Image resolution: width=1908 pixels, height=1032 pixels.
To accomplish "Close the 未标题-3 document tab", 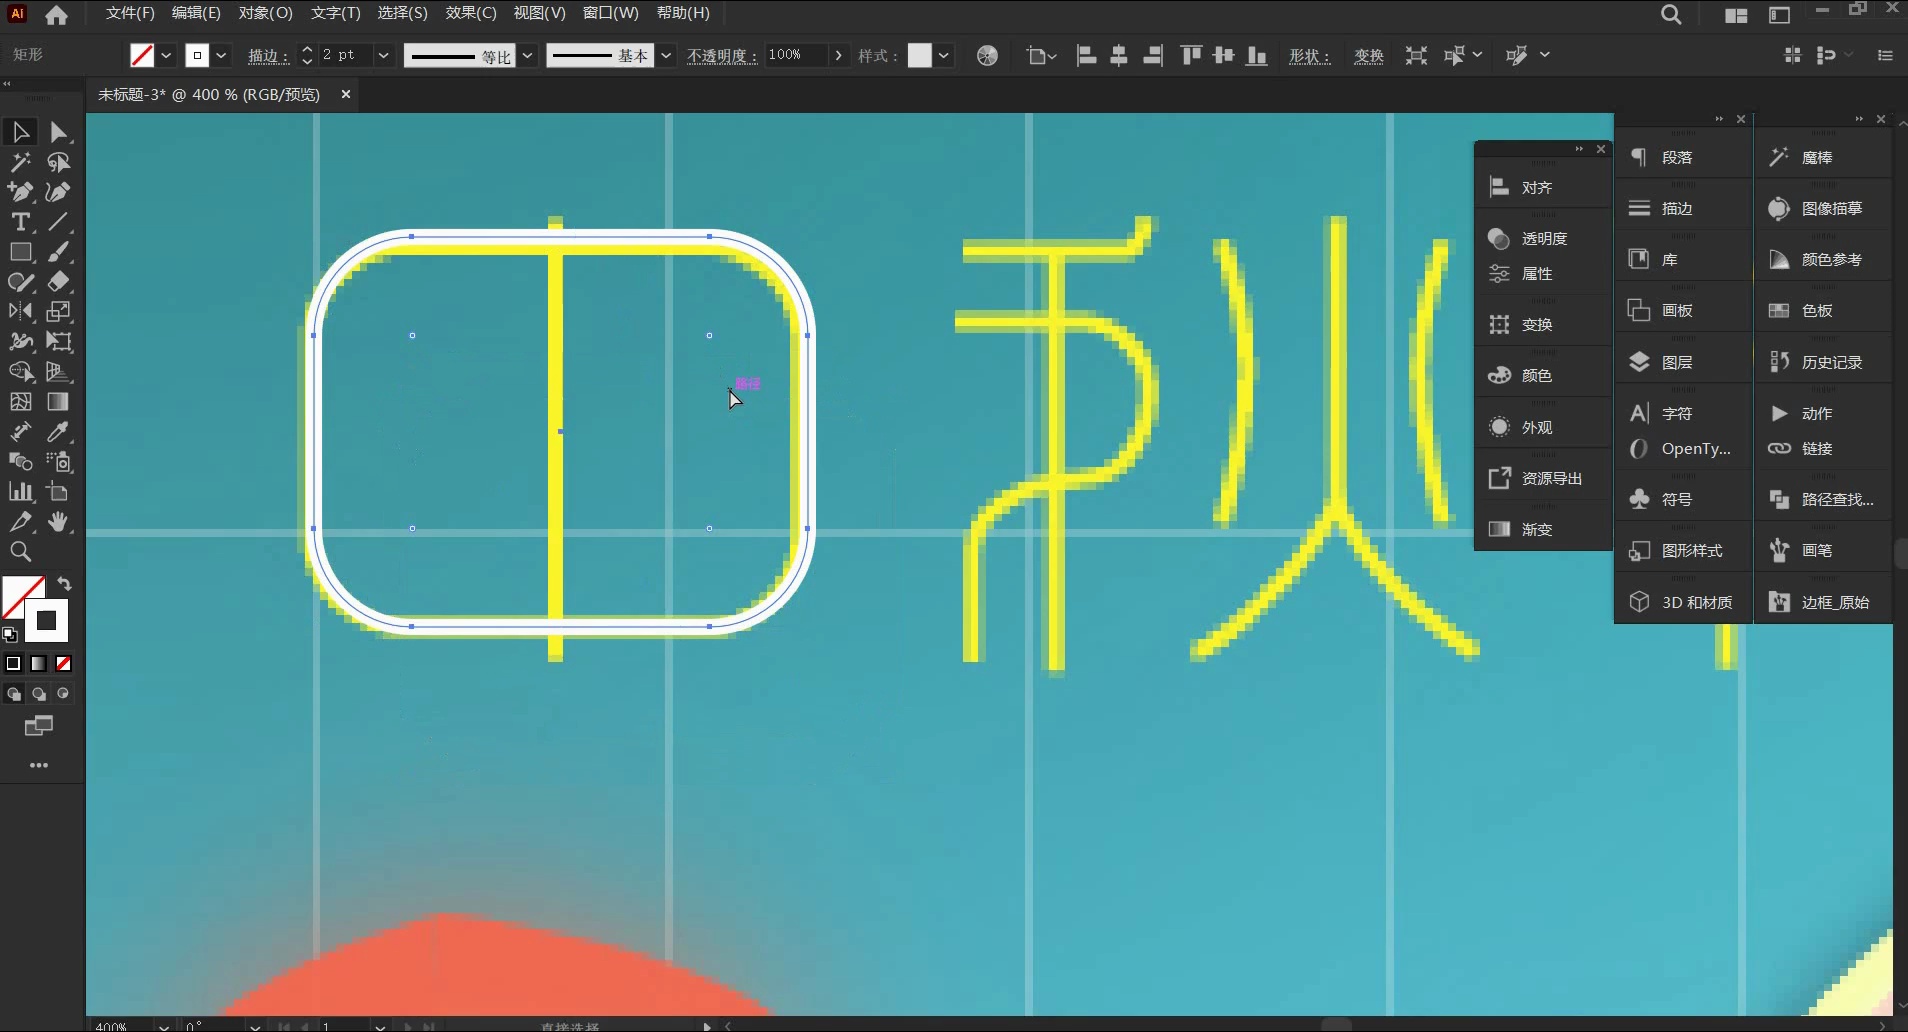I will point(346,94).
